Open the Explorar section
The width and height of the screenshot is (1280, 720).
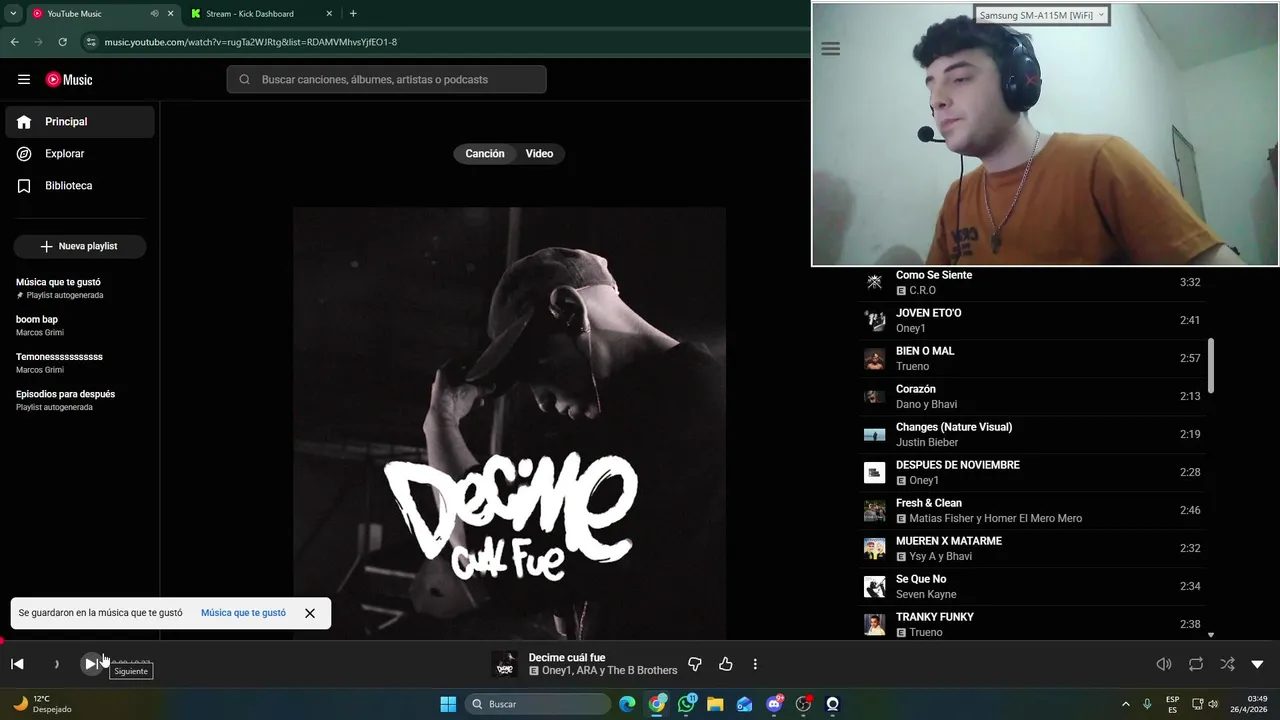(80, 154)
